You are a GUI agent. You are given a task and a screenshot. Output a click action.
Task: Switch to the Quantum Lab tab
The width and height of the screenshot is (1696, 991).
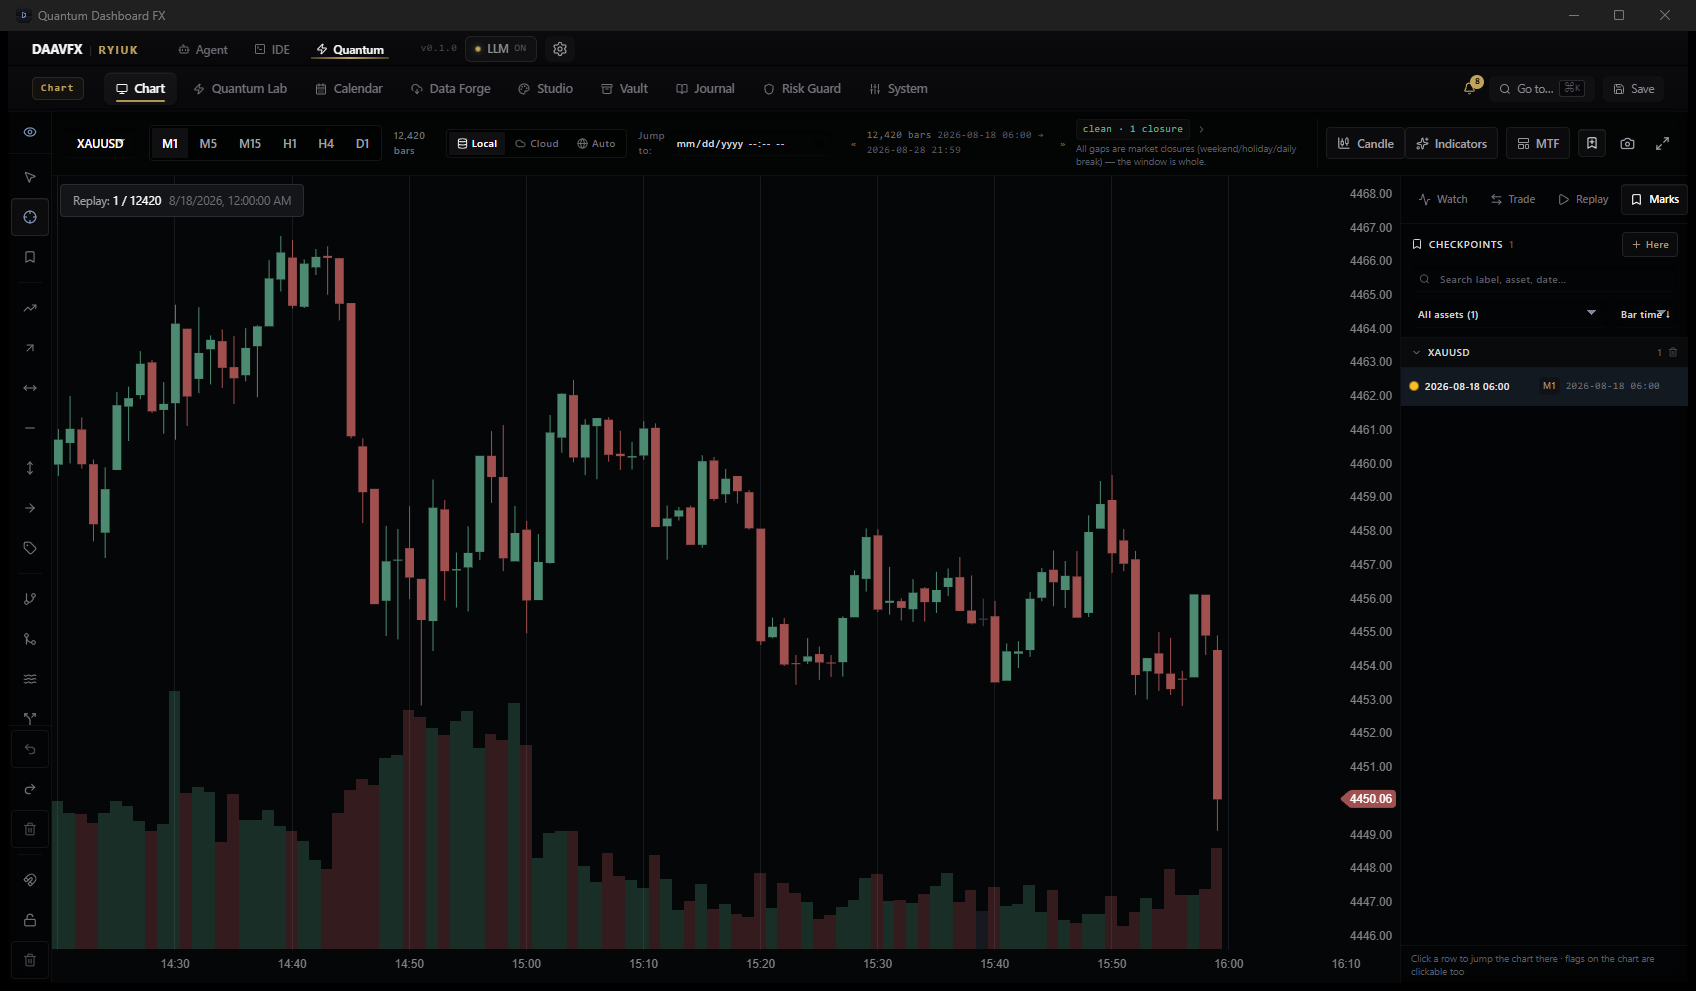pos(240,89)
